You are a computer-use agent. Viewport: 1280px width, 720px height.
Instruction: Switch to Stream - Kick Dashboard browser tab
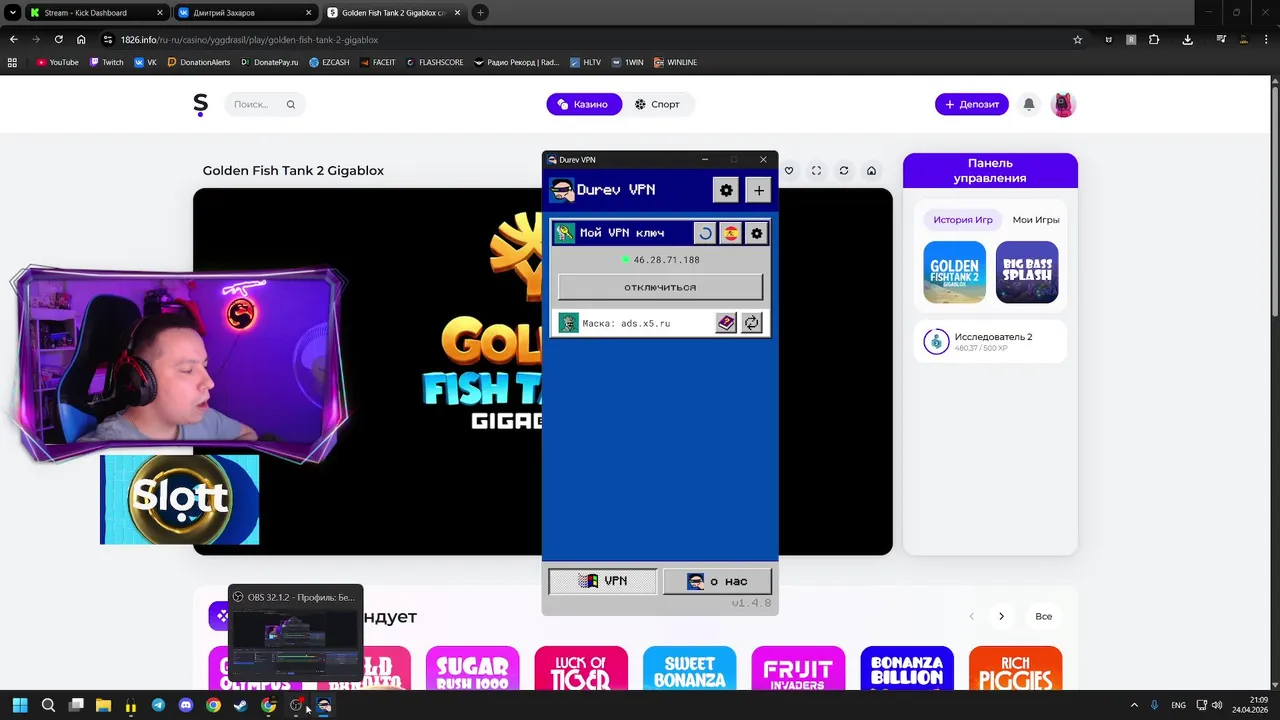tap(96, 13)
